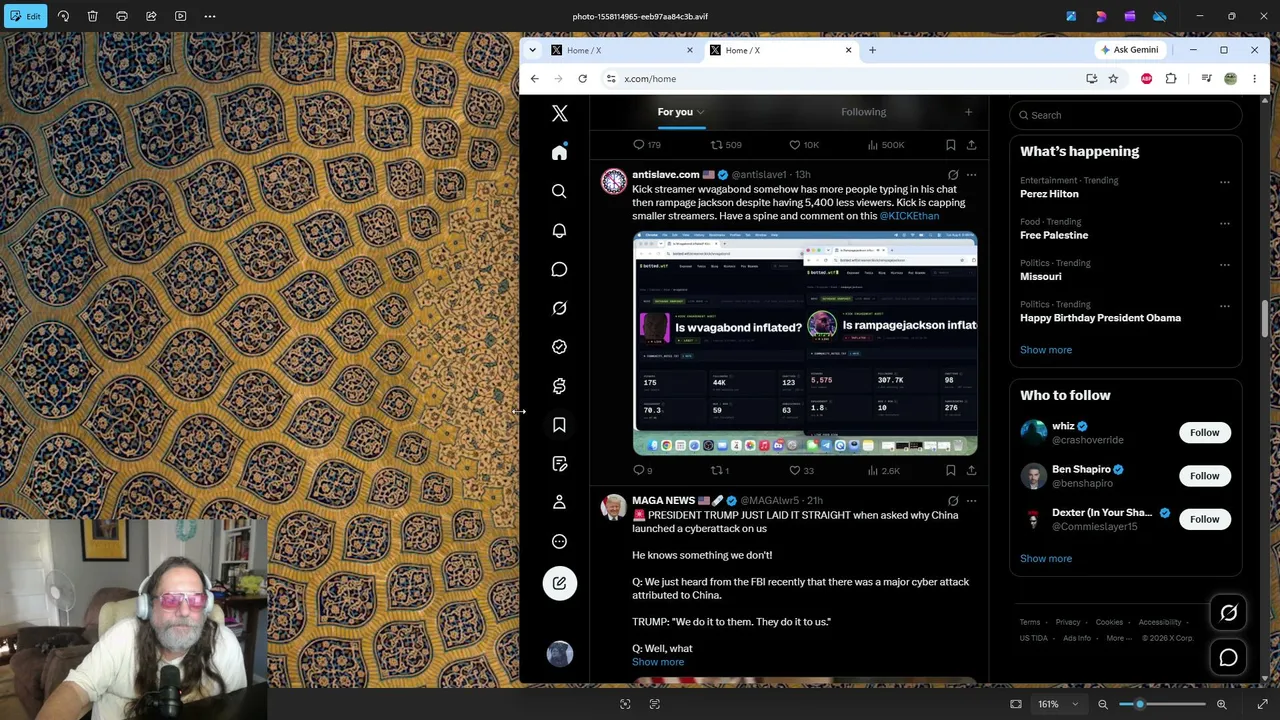Open X Bookmarks in sidebar

pos(560,425)
